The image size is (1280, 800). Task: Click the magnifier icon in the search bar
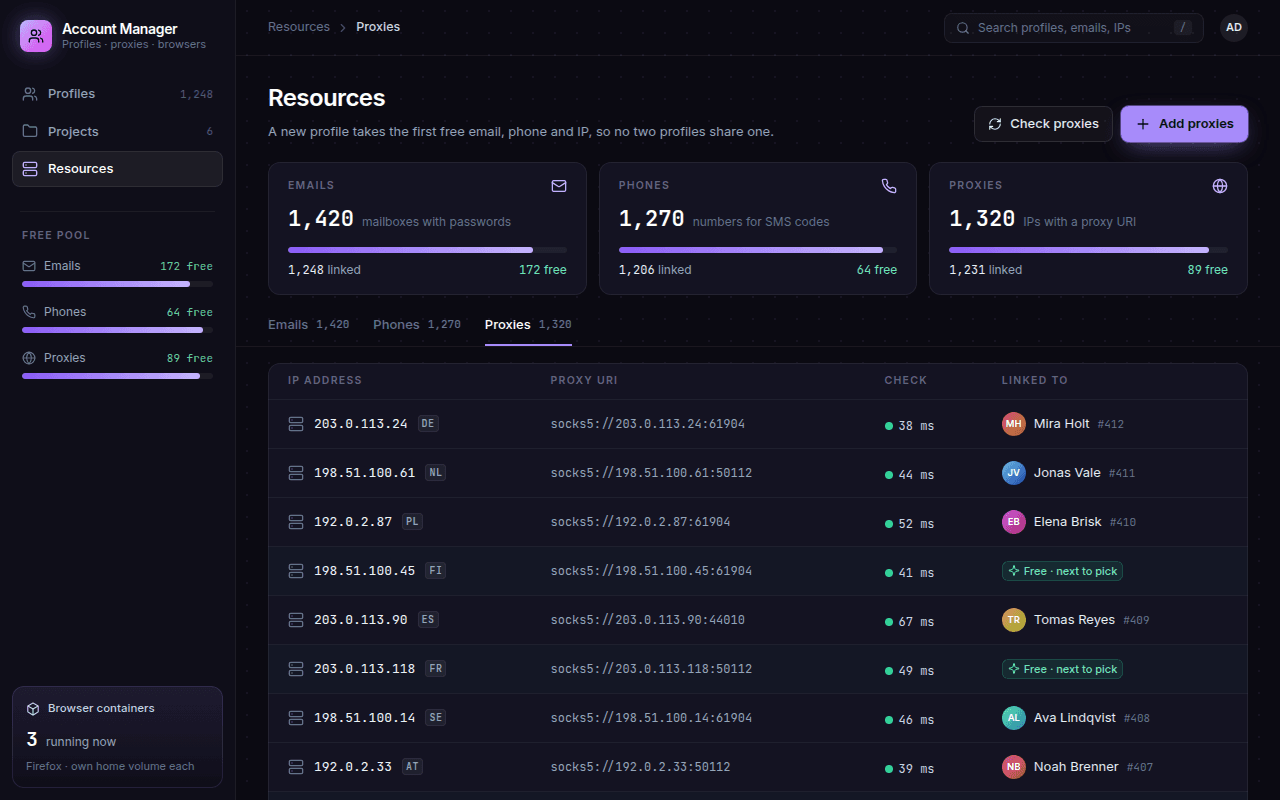tap(964, 28)
